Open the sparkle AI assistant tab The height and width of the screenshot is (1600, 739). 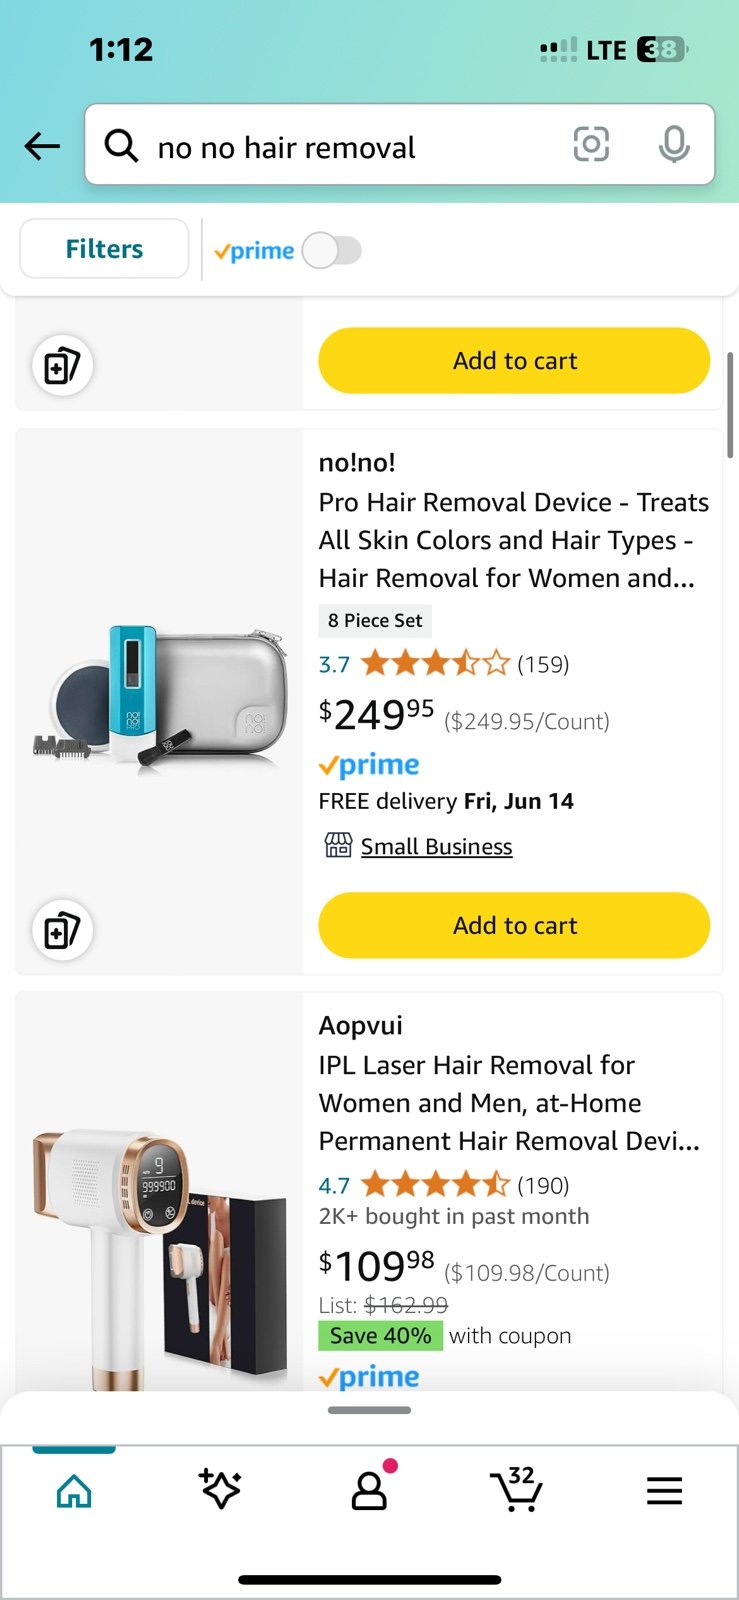click(221, 1490)
